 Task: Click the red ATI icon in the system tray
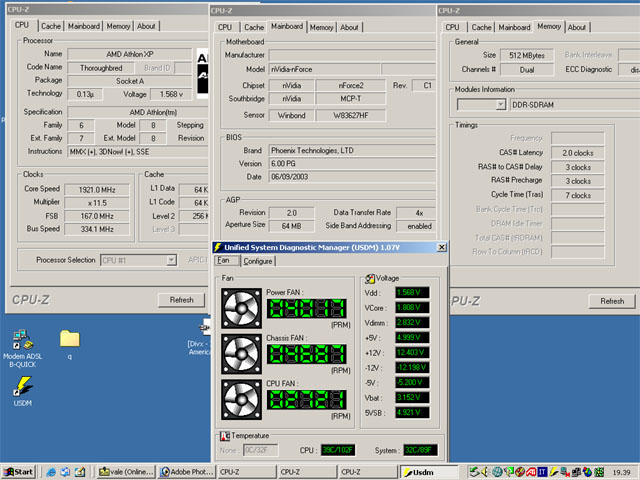[531, 472]
